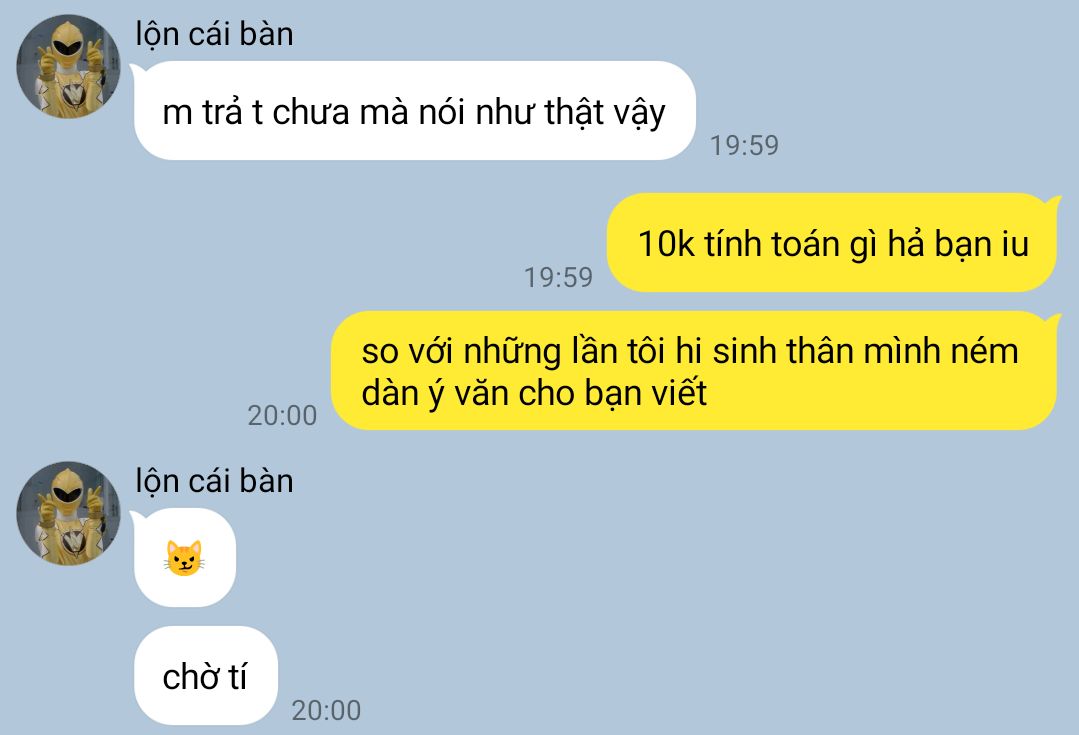This screenshot has width=1079, height=735.
Task: Tap the yellow ranger avatar beside cat emoji
Action: pos(68,513)
